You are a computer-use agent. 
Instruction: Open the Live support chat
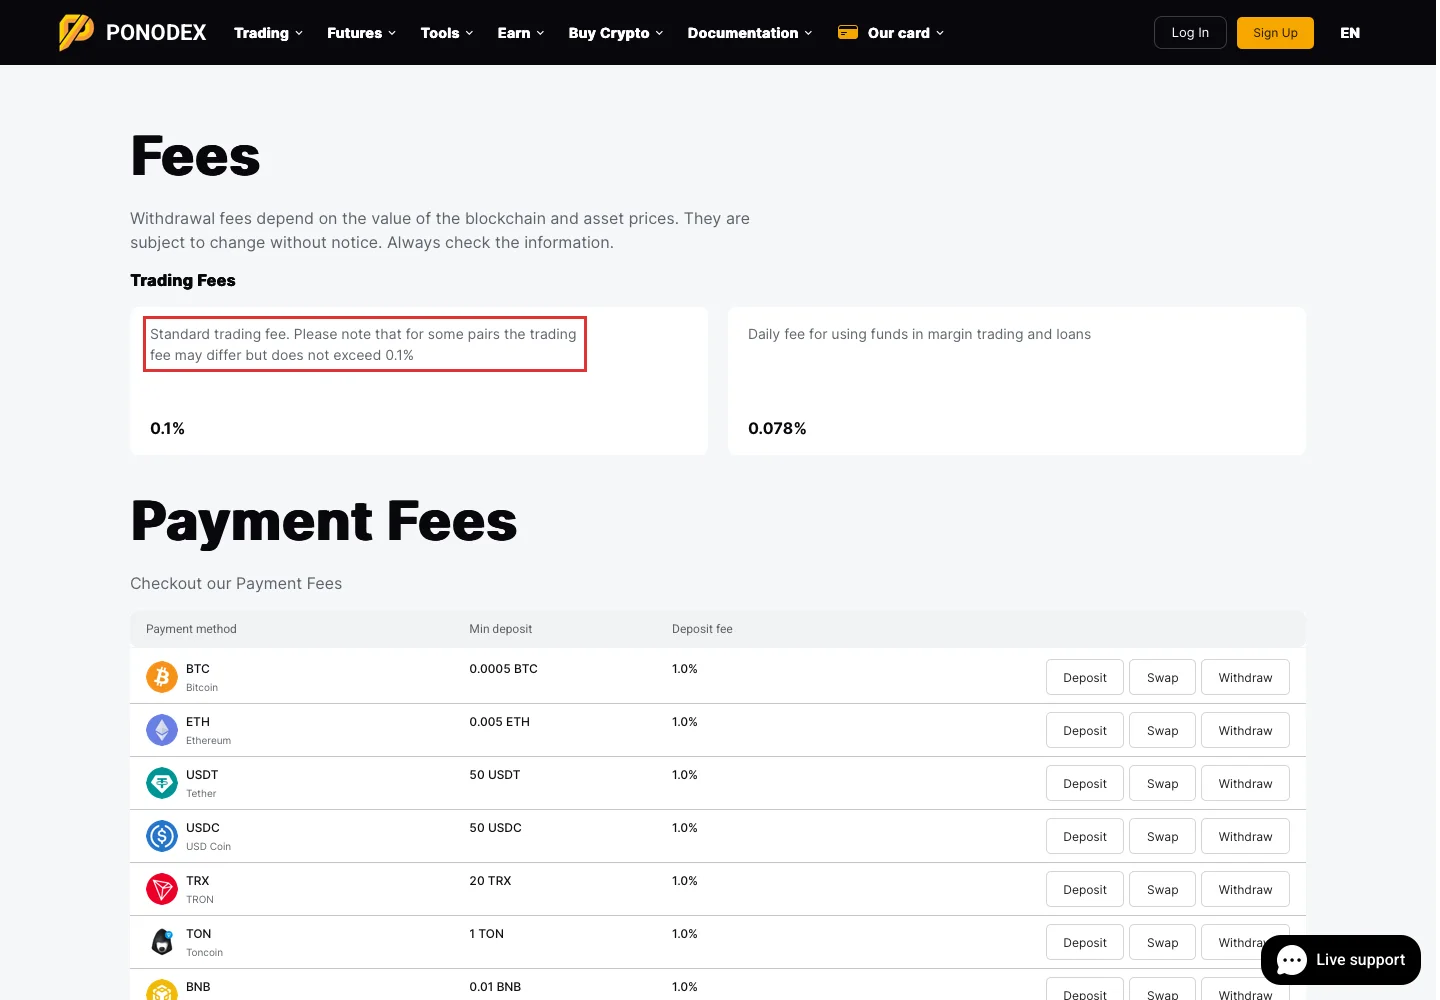pos(1341,960)
